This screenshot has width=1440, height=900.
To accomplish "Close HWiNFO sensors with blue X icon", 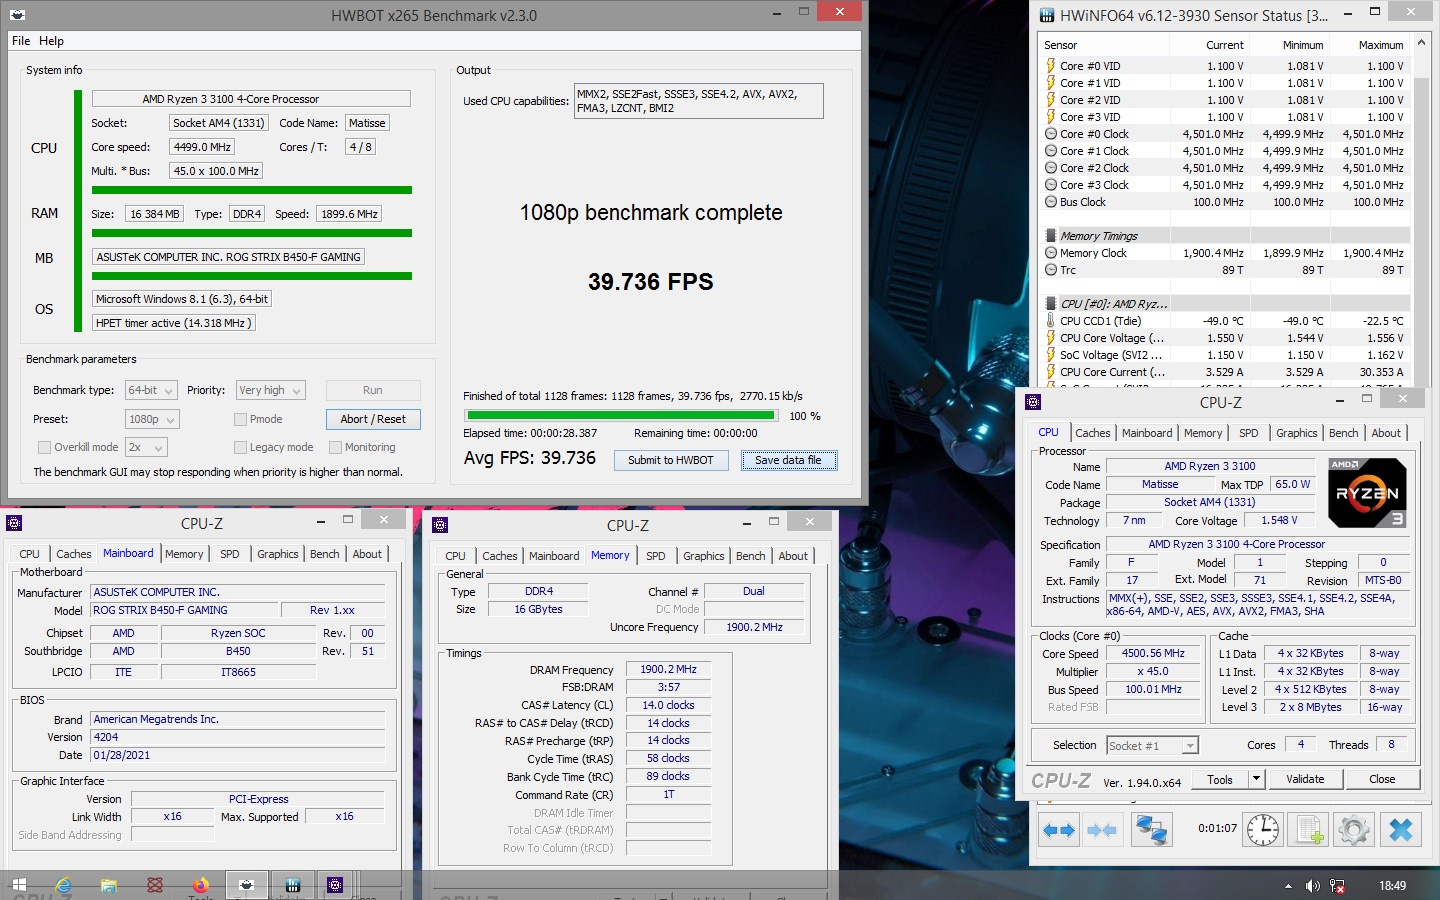I will (x=1401, y=830).
